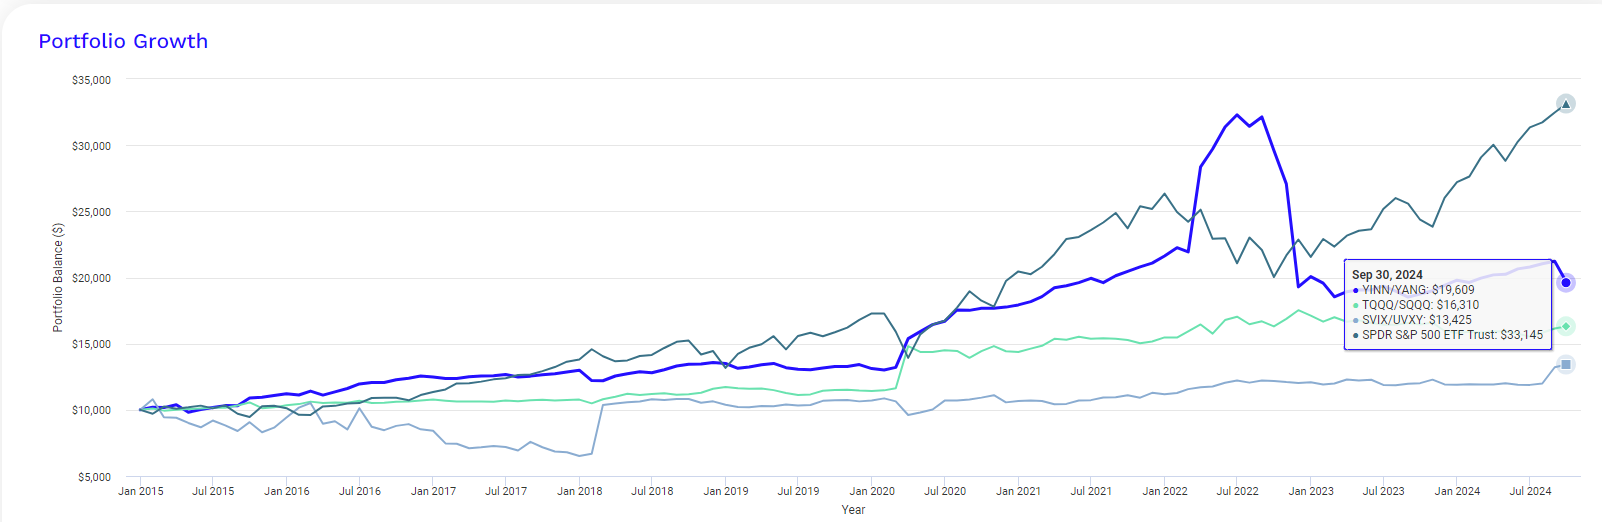Viewport: 1602px width, 522px height.
Task: Click the Portfolio Growth chart title
Action: tap(123, 41)
